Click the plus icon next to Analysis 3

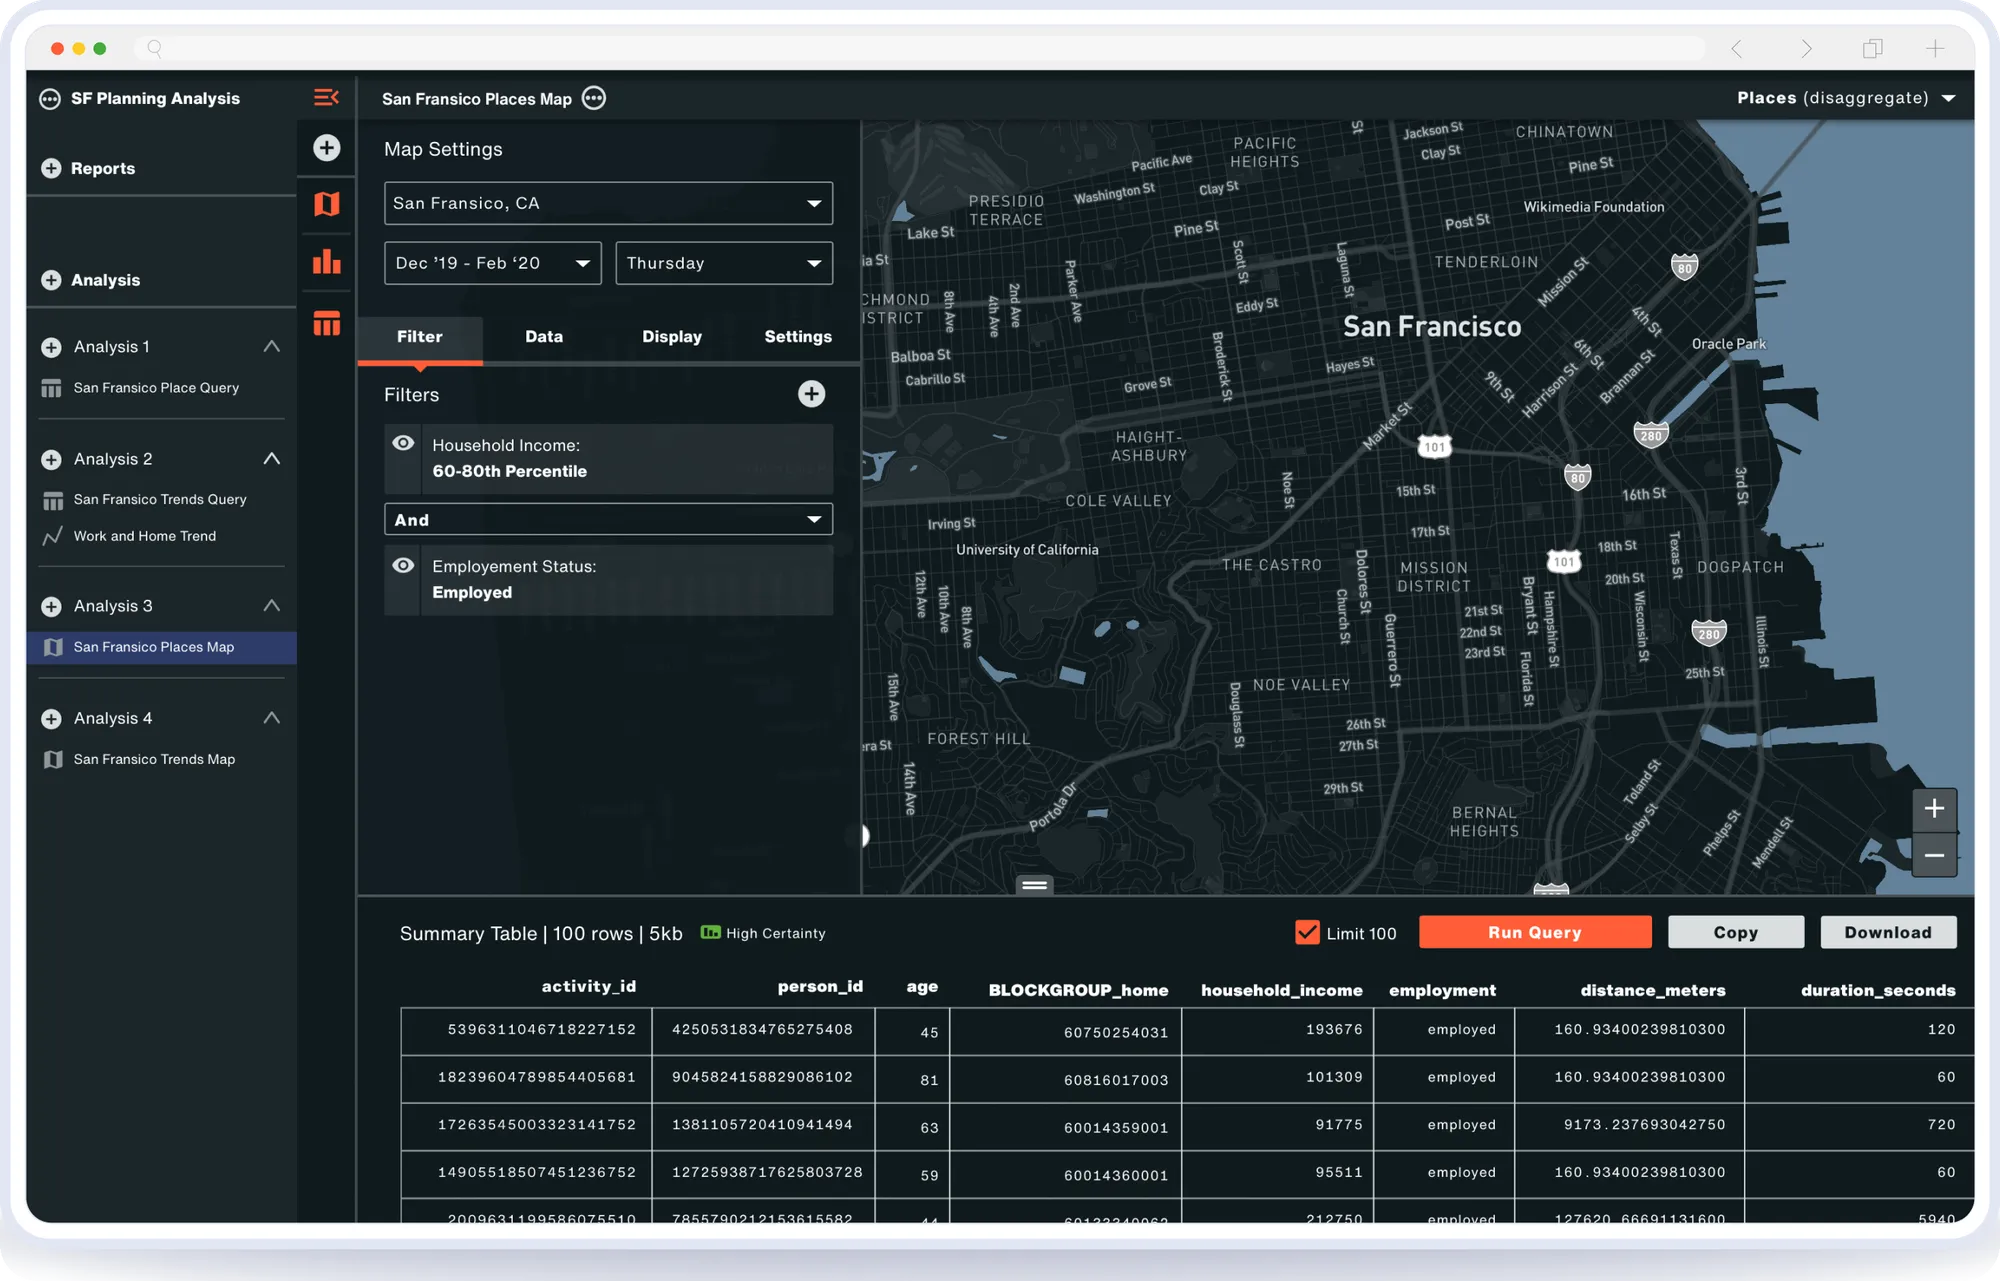click(x=51, y=606)
